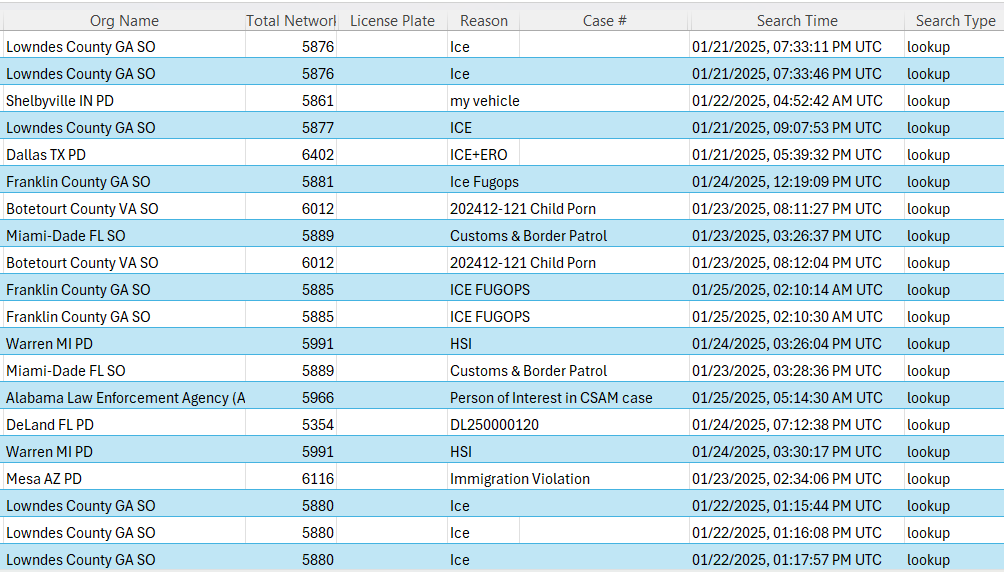
Task: Click the Alabama Law Enforcement Agency cell
Action: pos(124,398)
